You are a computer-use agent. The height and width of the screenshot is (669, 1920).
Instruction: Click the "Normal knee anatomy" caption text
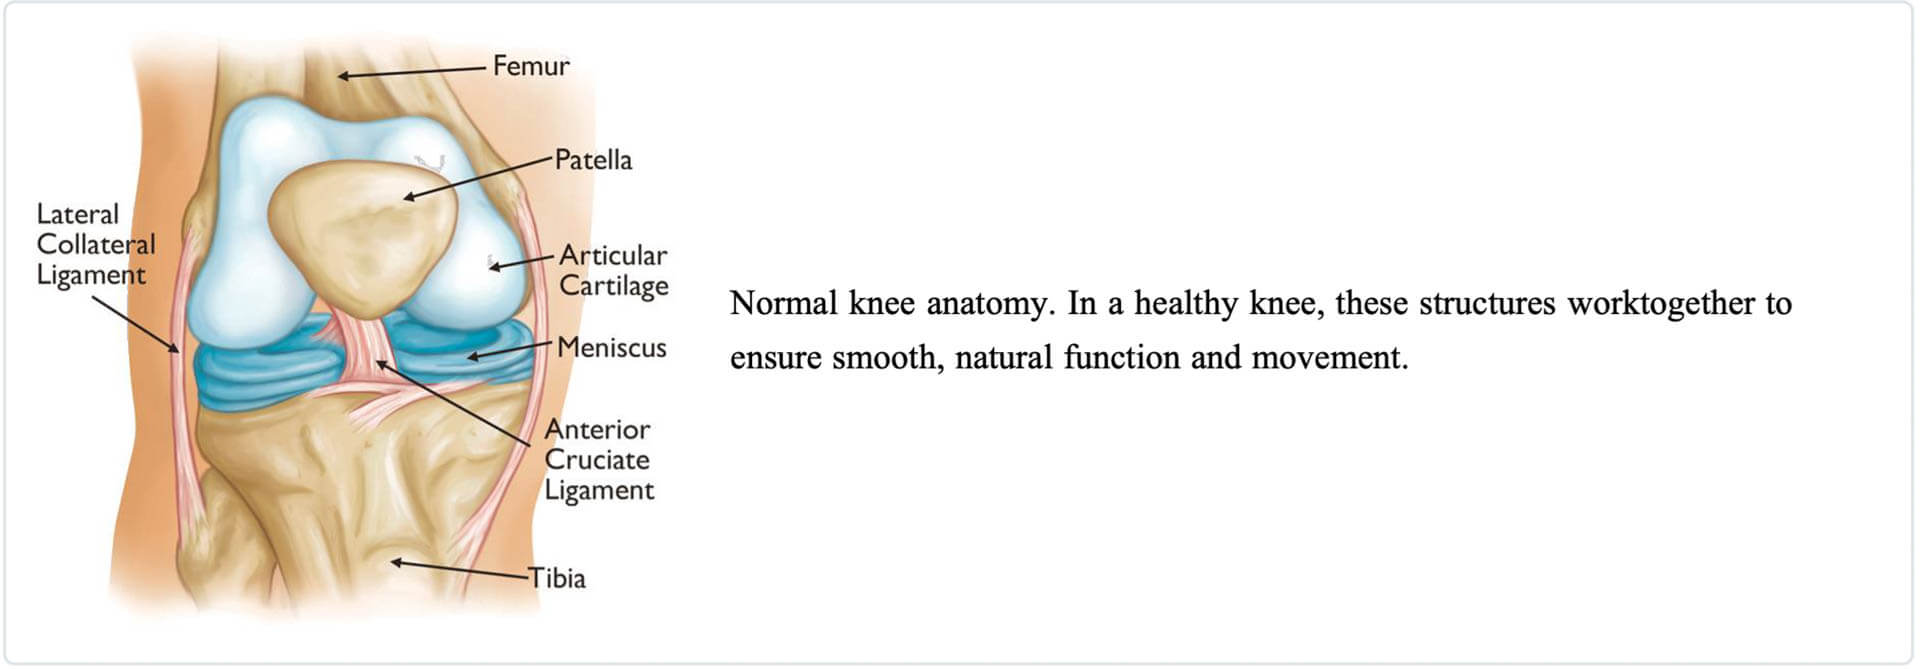point(892,303)
